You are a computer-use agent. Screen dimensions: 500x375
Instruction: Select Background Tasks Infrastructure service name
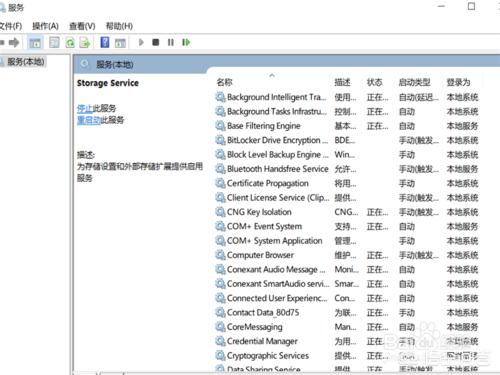point(277,111)
